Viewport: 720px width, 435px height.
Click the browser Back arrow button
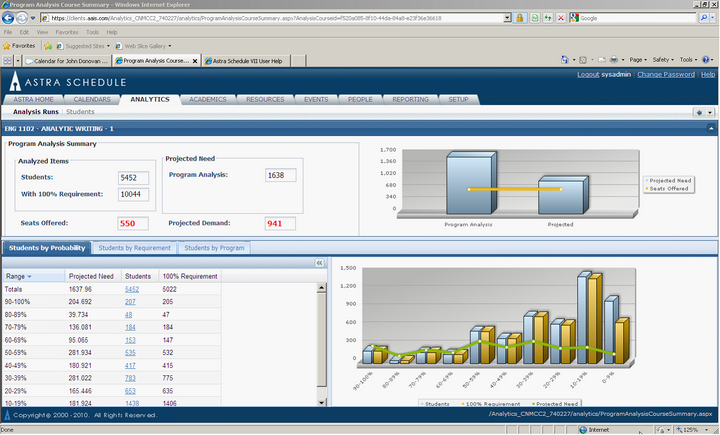pos(8,18)
